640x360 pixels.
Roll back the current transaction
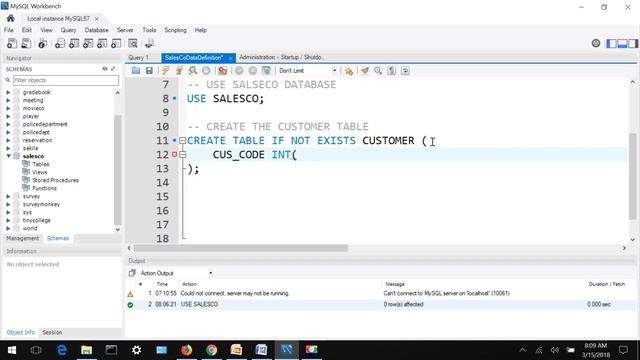253,71
